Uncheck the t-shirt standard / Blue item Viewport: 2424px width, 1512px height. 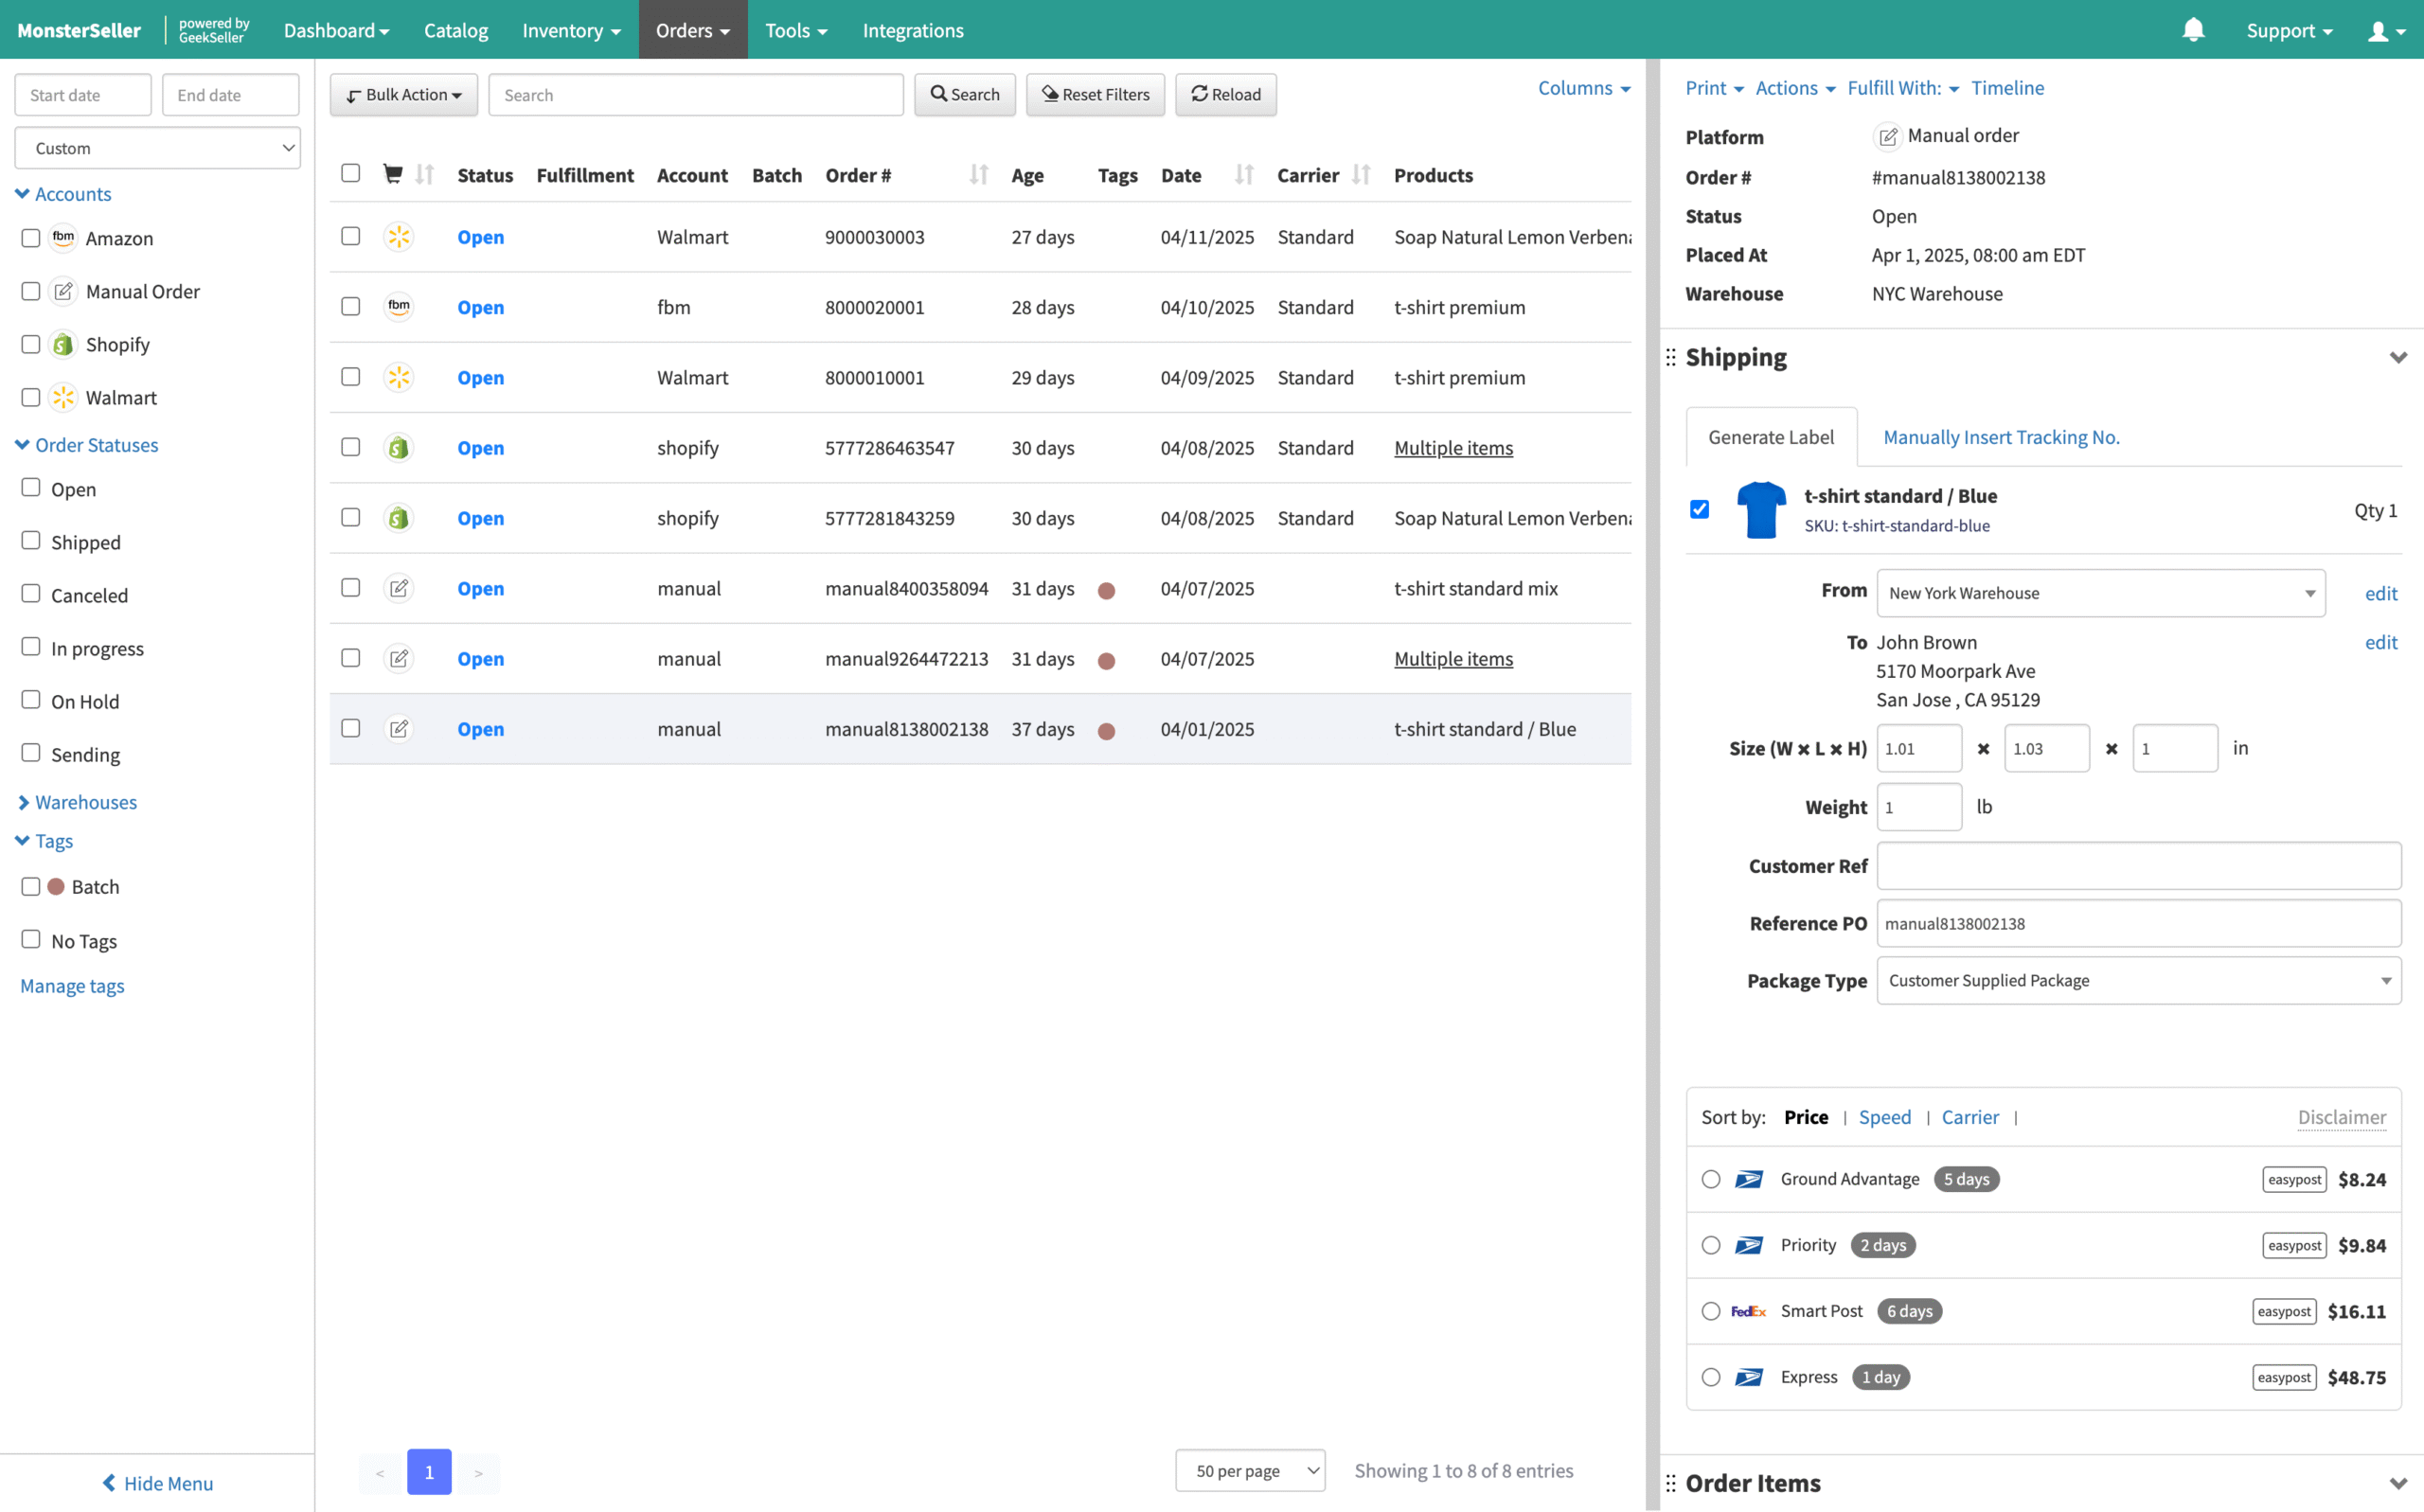tap(1699, 509)
